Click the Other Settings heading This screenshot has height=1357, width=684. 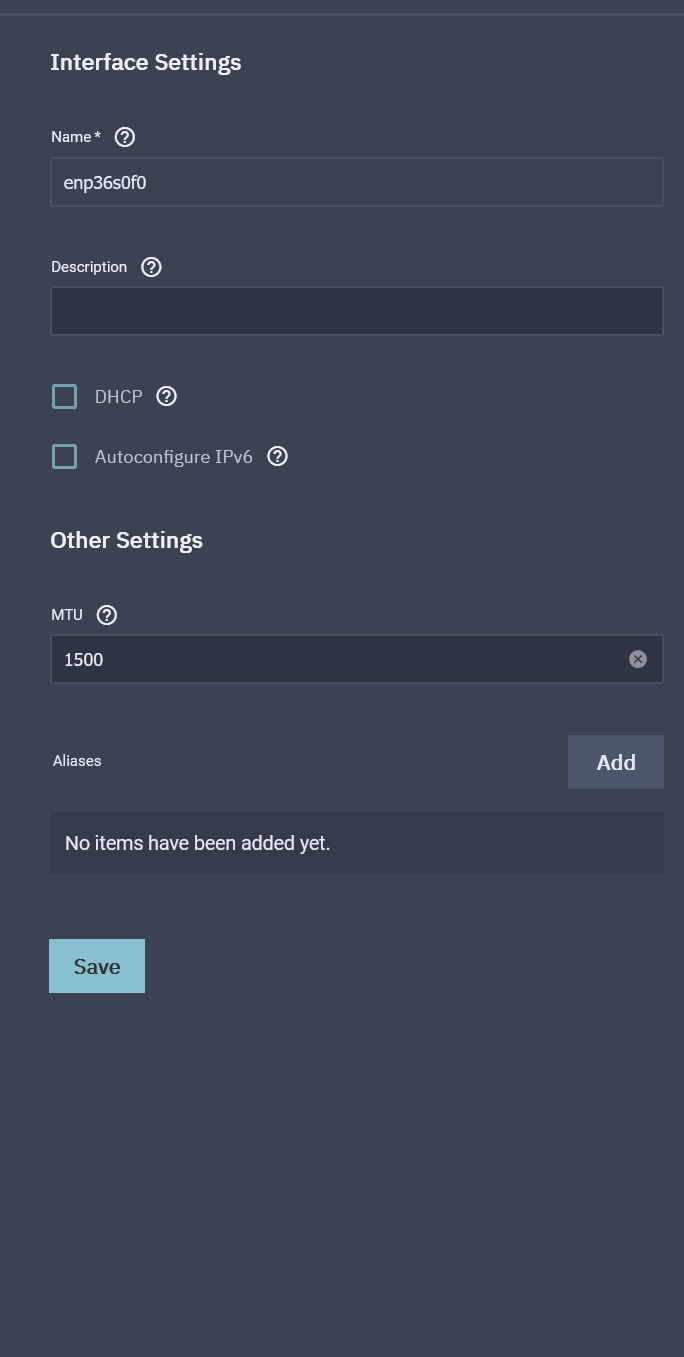pyautogui.click(x=126, y=540)
